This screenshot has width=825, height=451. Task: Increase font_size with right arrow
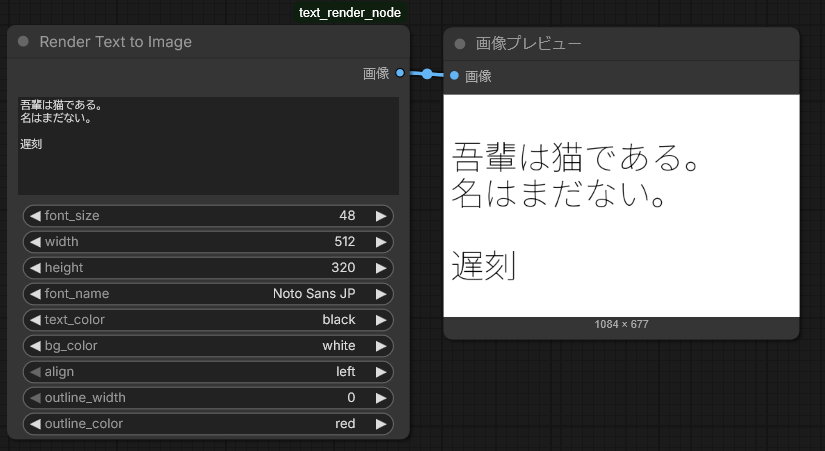point(381,216)
